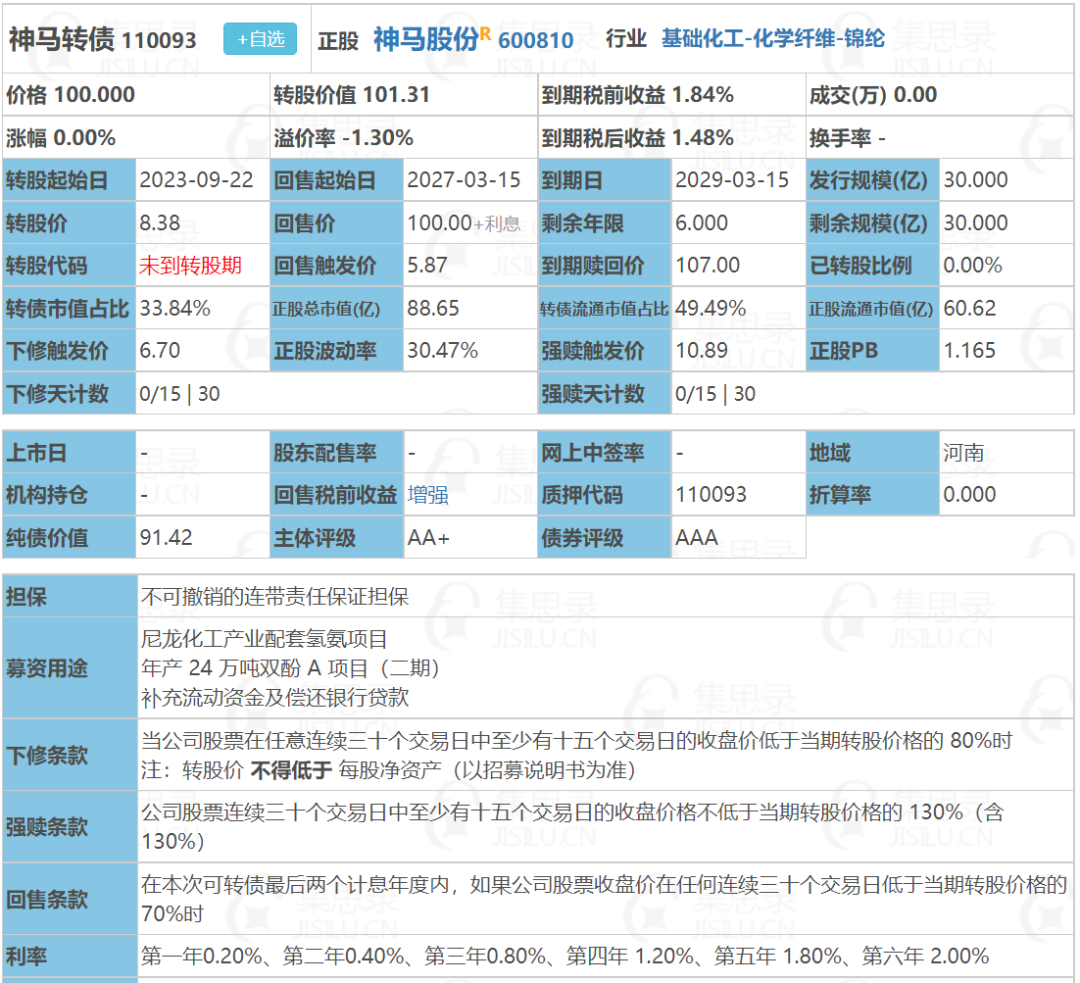Select the 下修触发价 value 6.70
The image size is (1080, 983).
(160, 351)
